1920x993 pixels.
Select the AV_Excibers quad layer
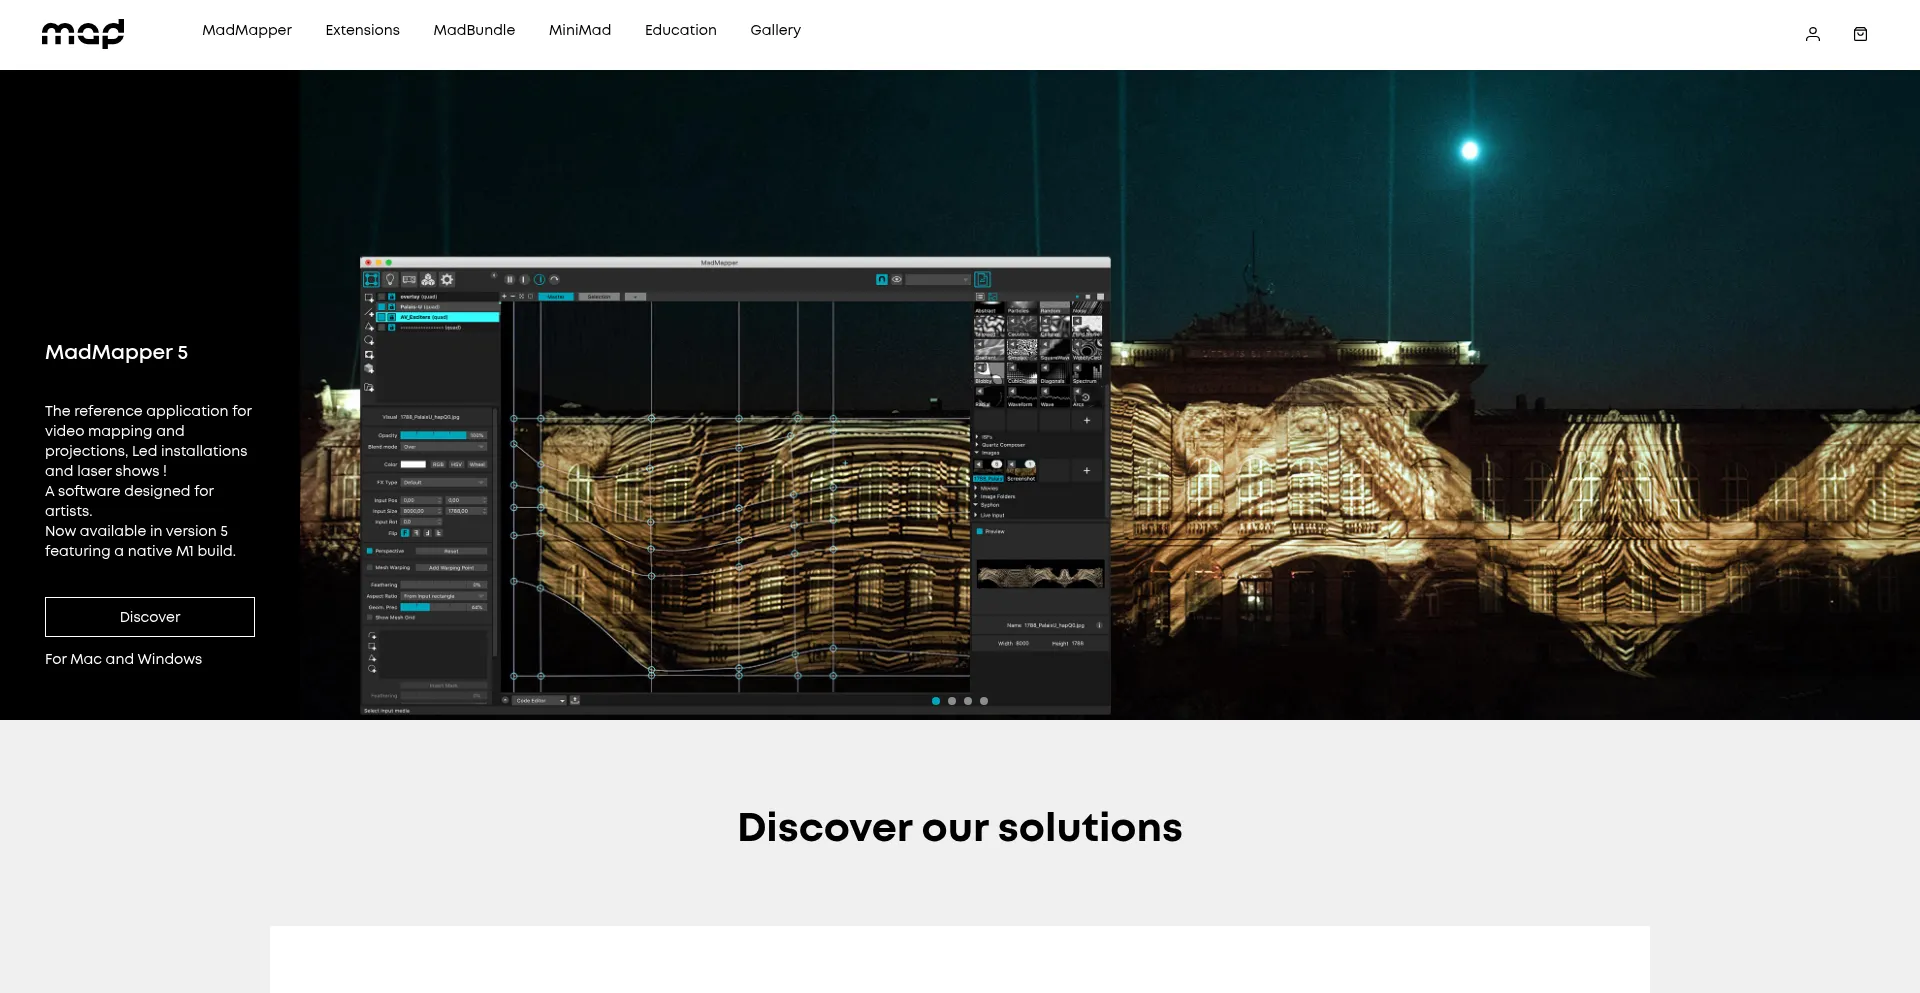click(440, 317)
